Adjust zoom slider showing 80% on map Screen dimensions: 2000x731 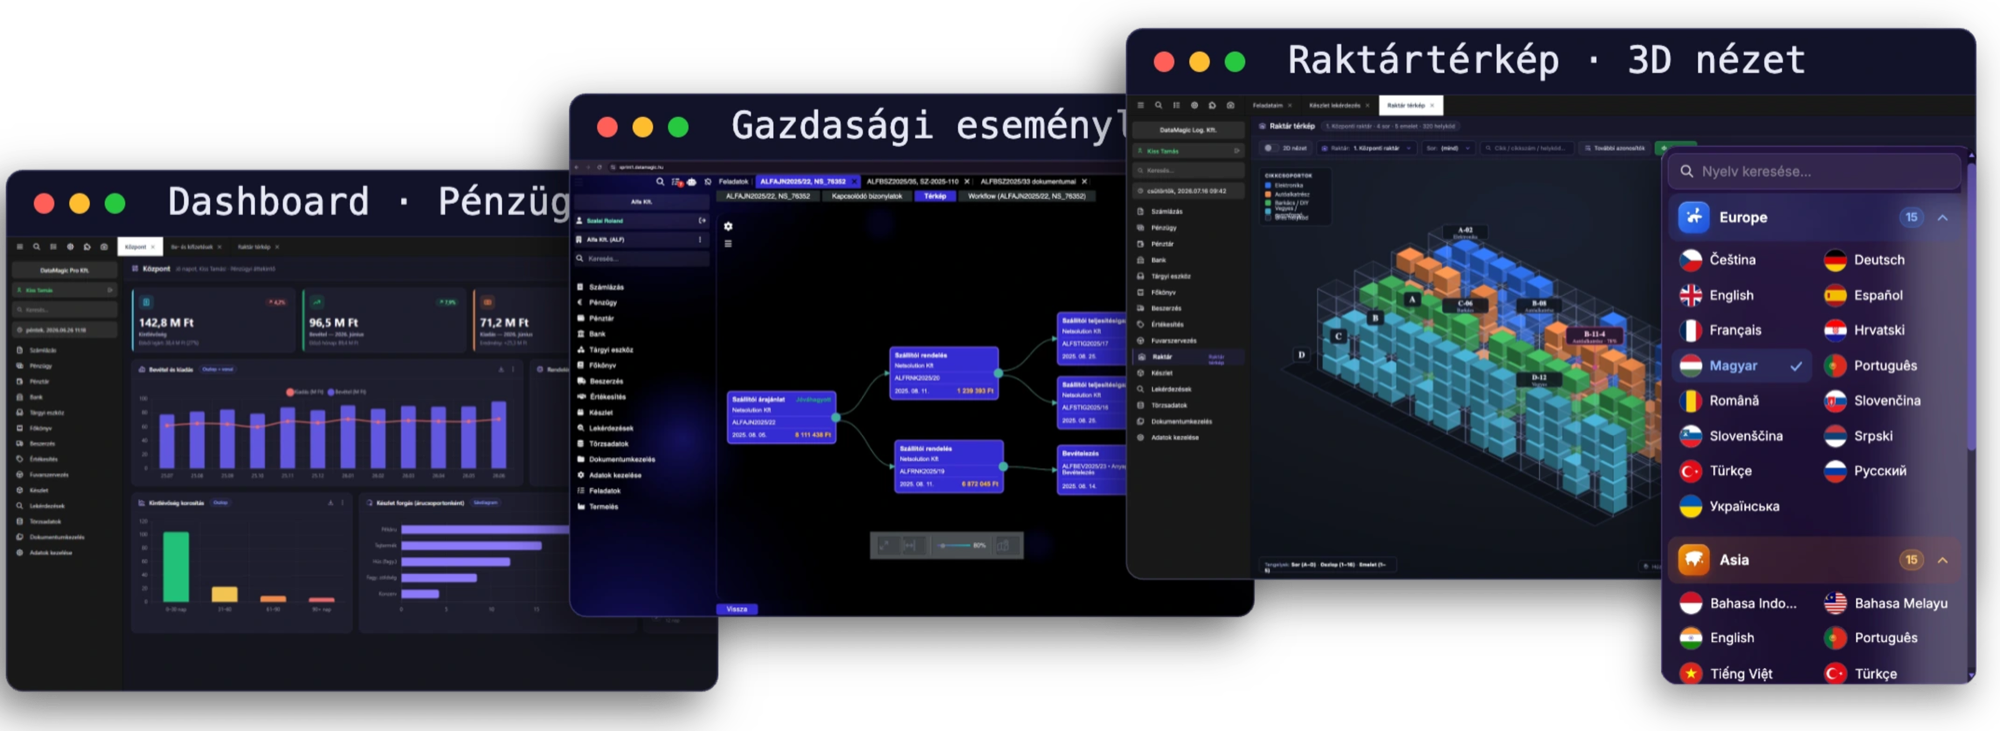954,546
